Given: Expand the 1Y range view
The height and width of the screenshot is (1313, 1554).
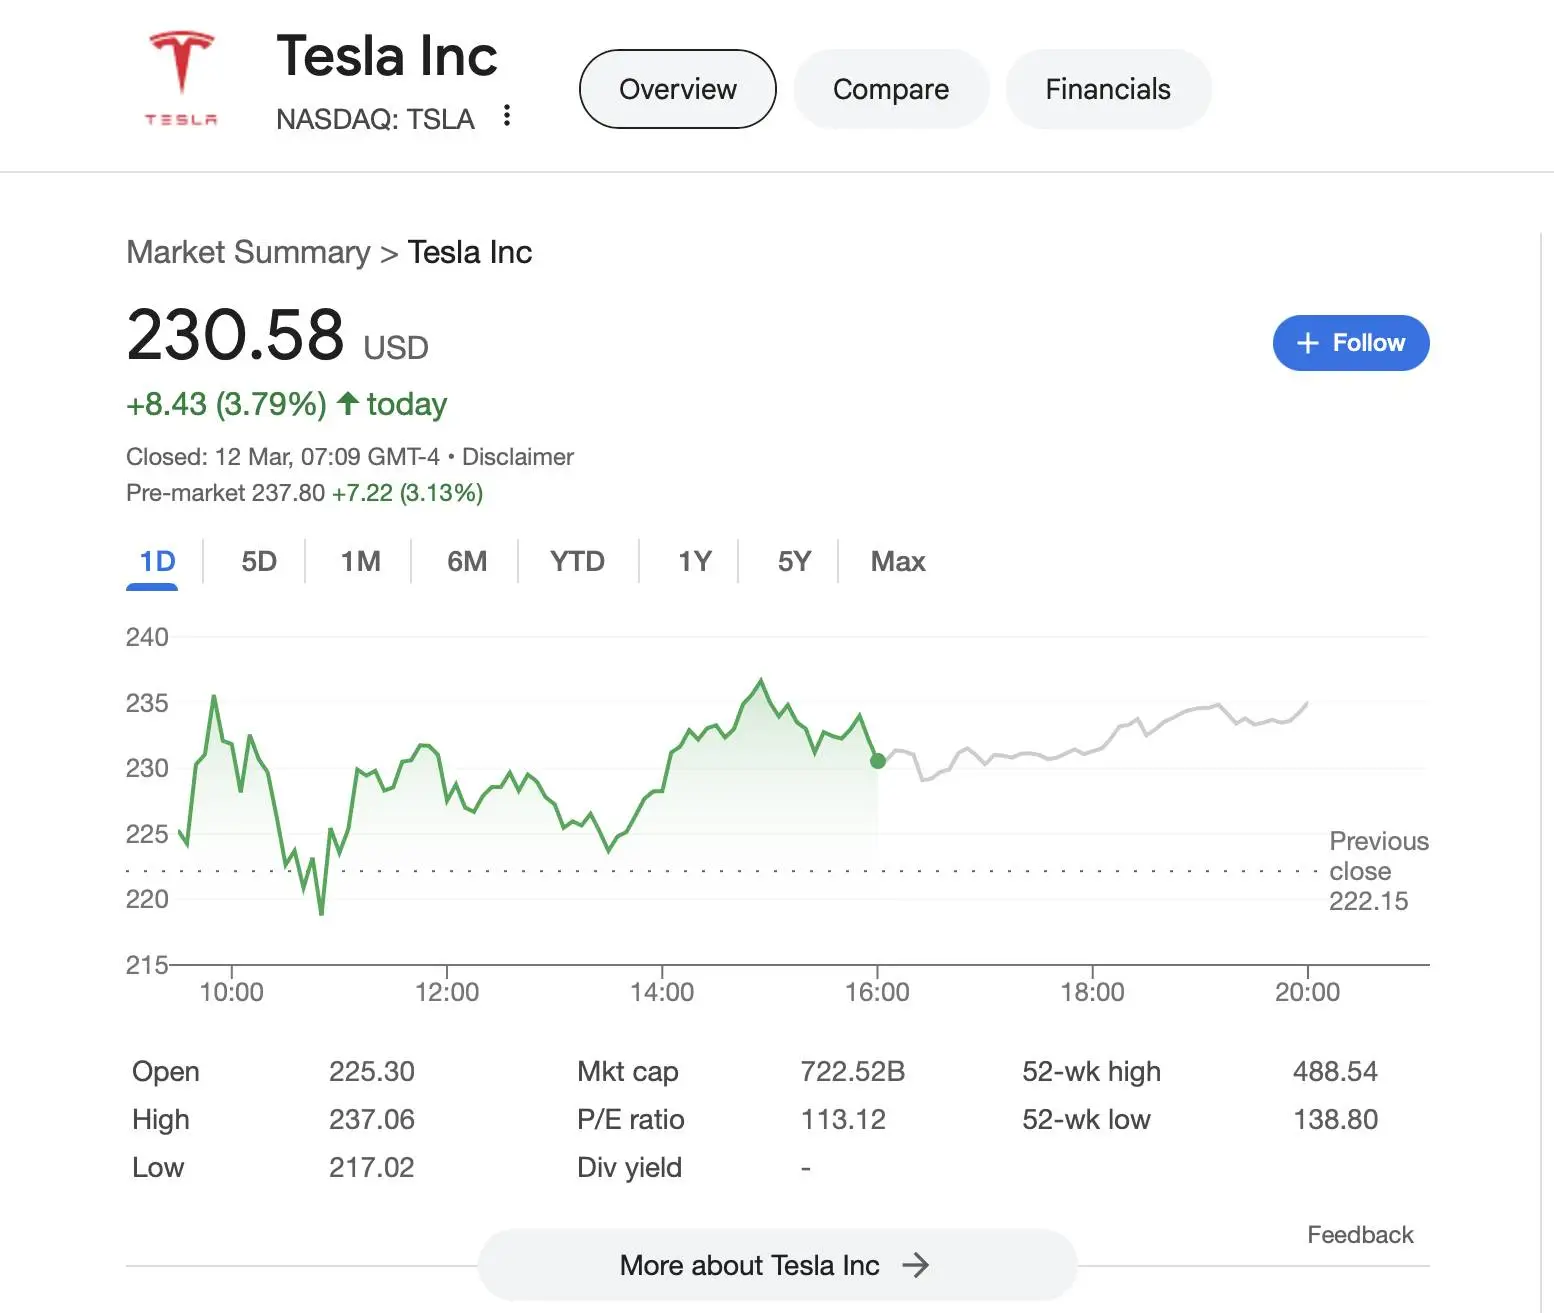Looking at the screenshot, I should [x=695, y=561].
